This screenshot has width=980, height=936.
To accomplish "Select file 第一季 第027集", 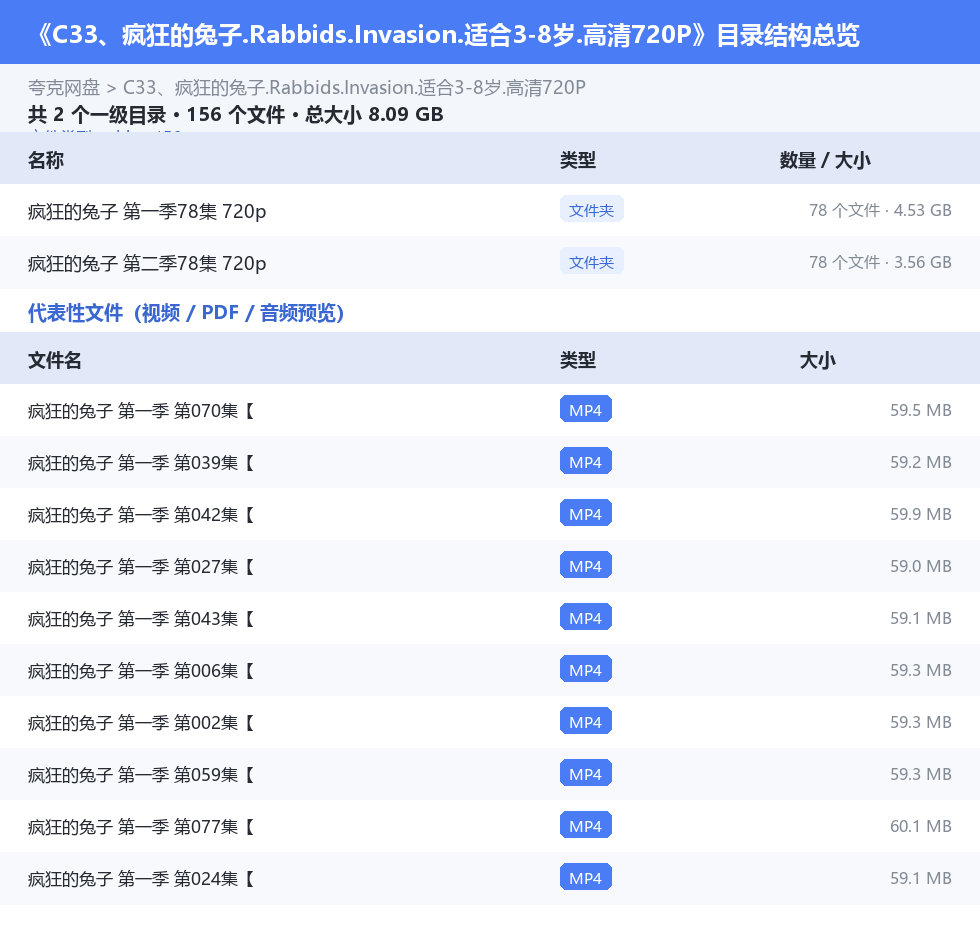I will click(x=141, y=566).
